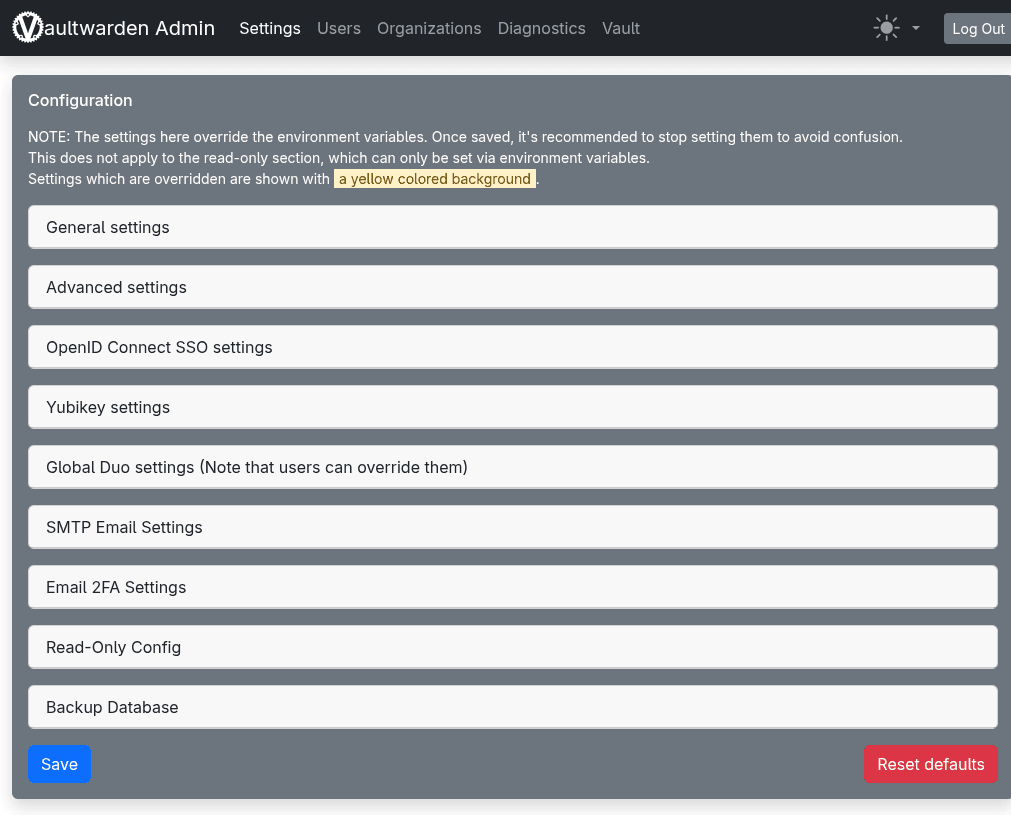Expand Global Duo settings section

coord(513,467)
